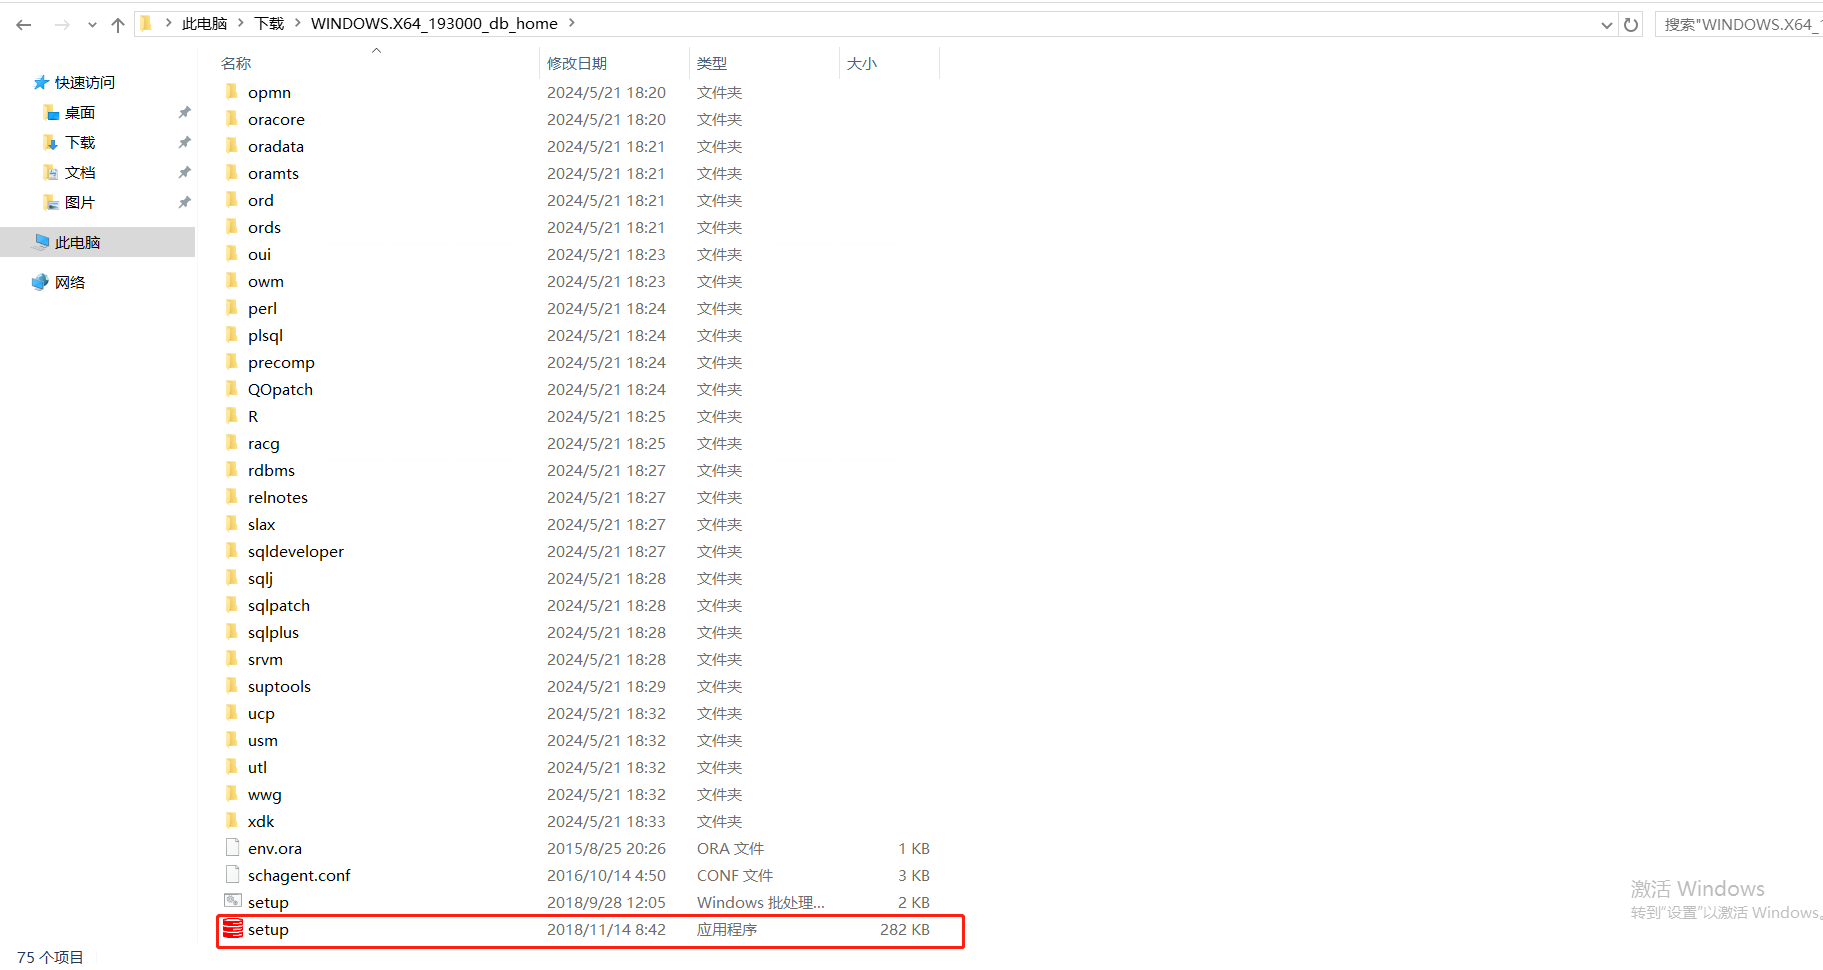The width and height of the screenshot is (1823, 970).
Task: Go forward using the forward arrow
Action: pyautogui.click(x=61, y=24)
